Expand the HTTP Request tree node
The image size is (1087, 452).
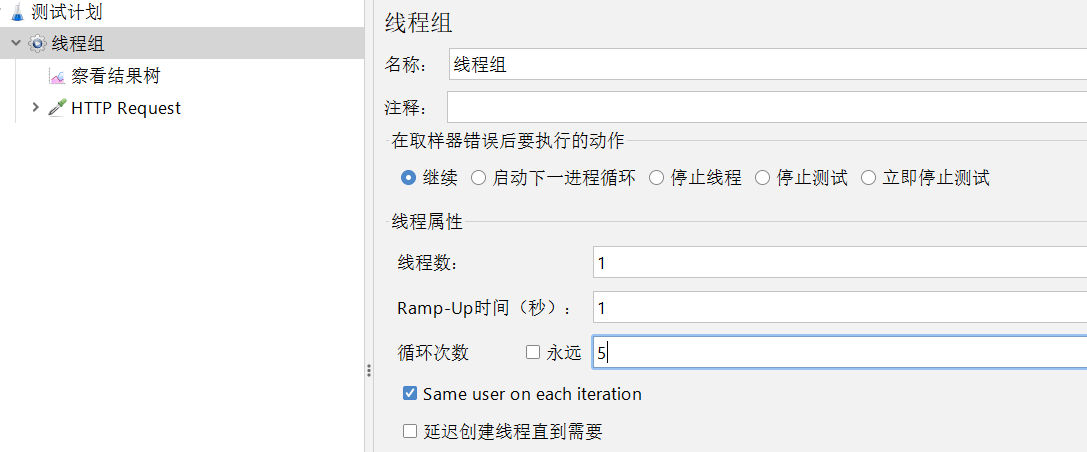pos(36,108)
